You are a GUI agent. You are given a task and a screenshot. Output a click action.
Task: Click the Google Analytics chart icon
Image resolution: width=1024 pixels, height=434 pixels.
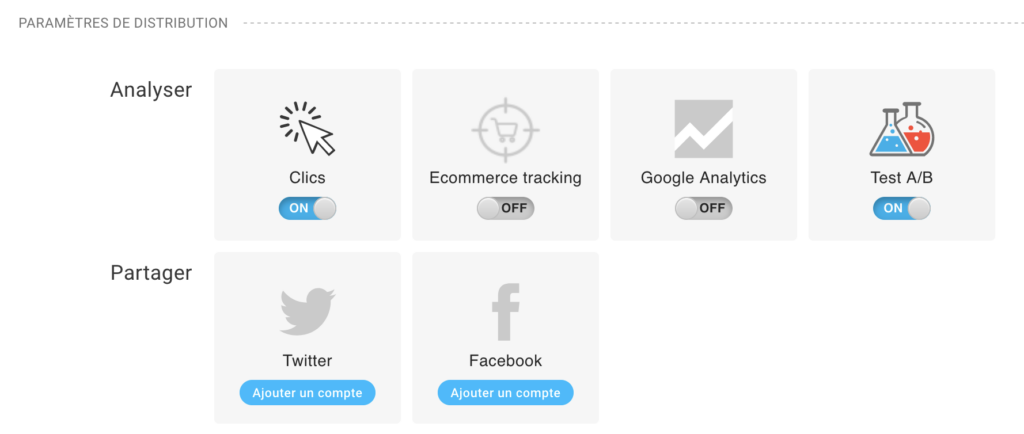703,129
